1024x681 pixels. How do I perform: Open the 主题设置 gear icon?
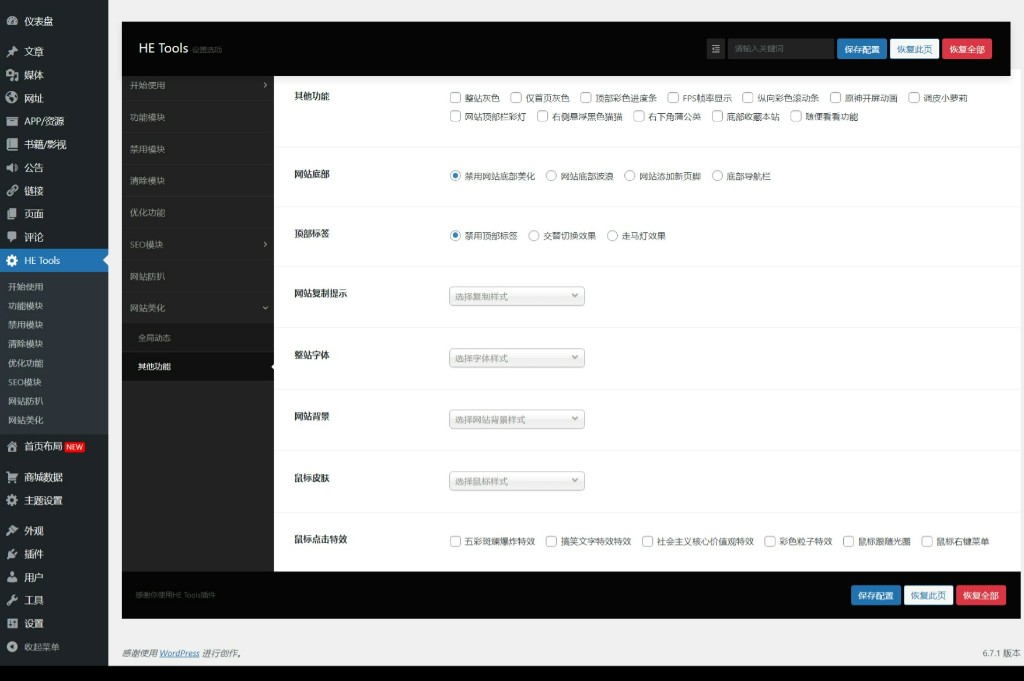pos(12,501)
